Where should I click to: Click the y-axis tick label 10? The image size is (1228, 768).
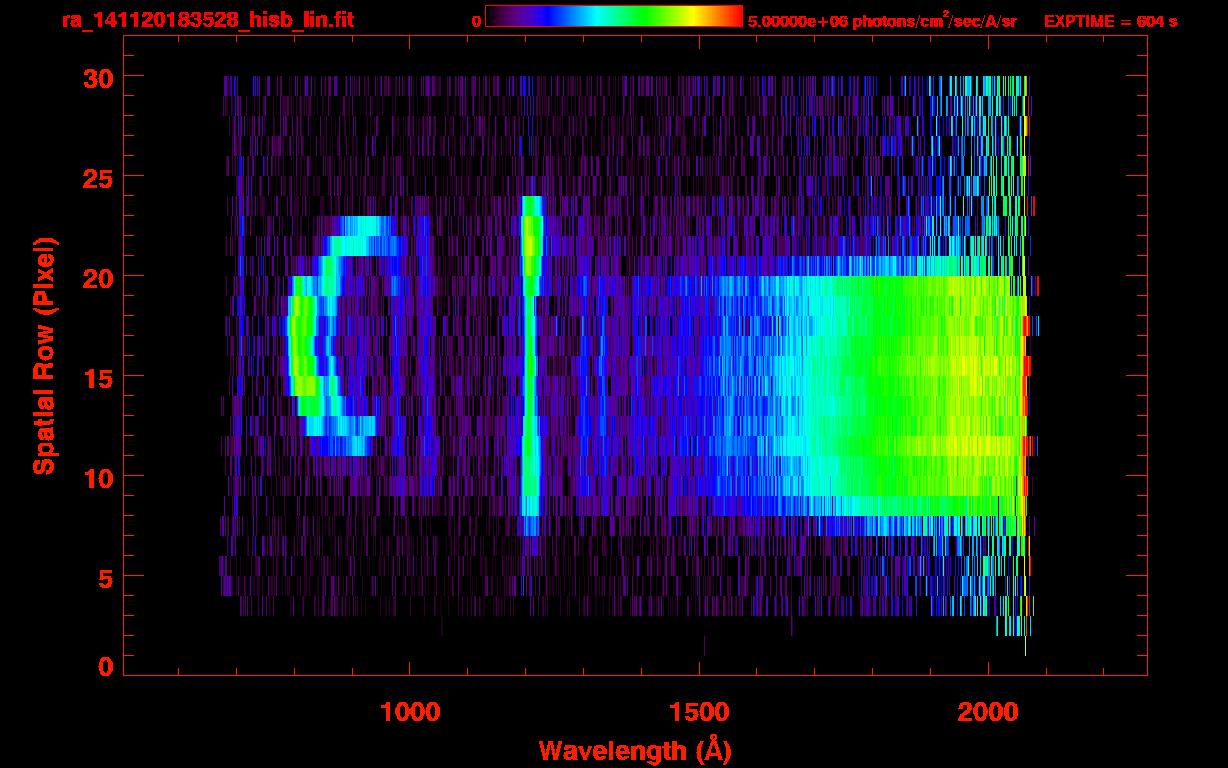[97, 477]
